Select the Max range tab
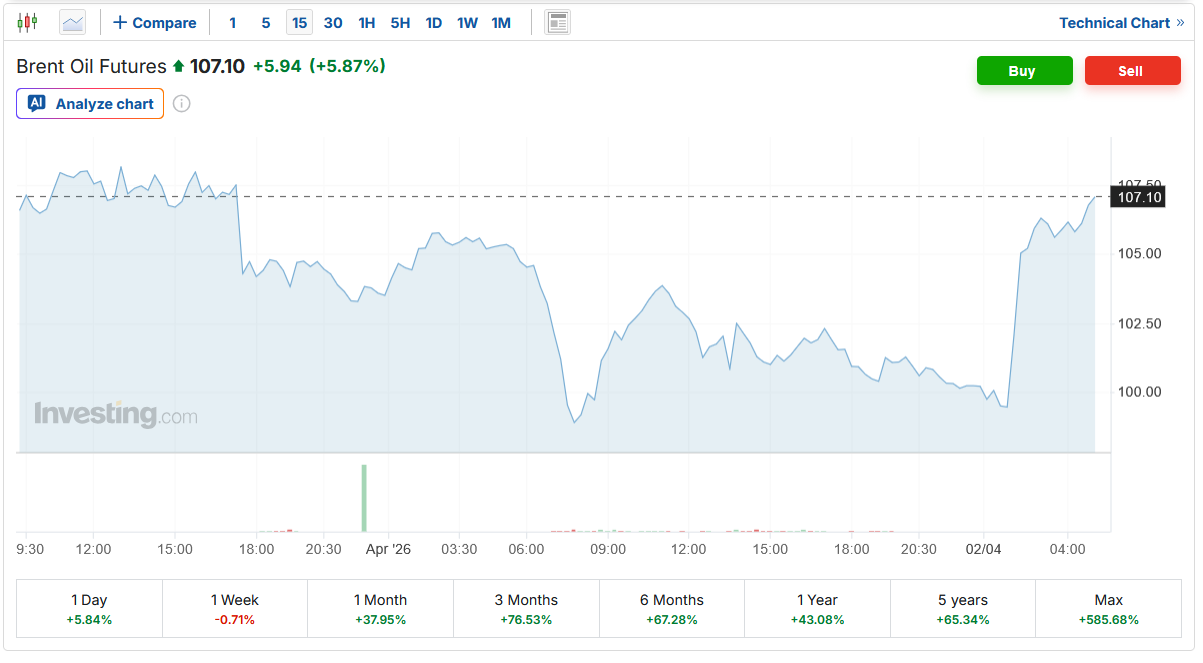 click(1108, 609)
